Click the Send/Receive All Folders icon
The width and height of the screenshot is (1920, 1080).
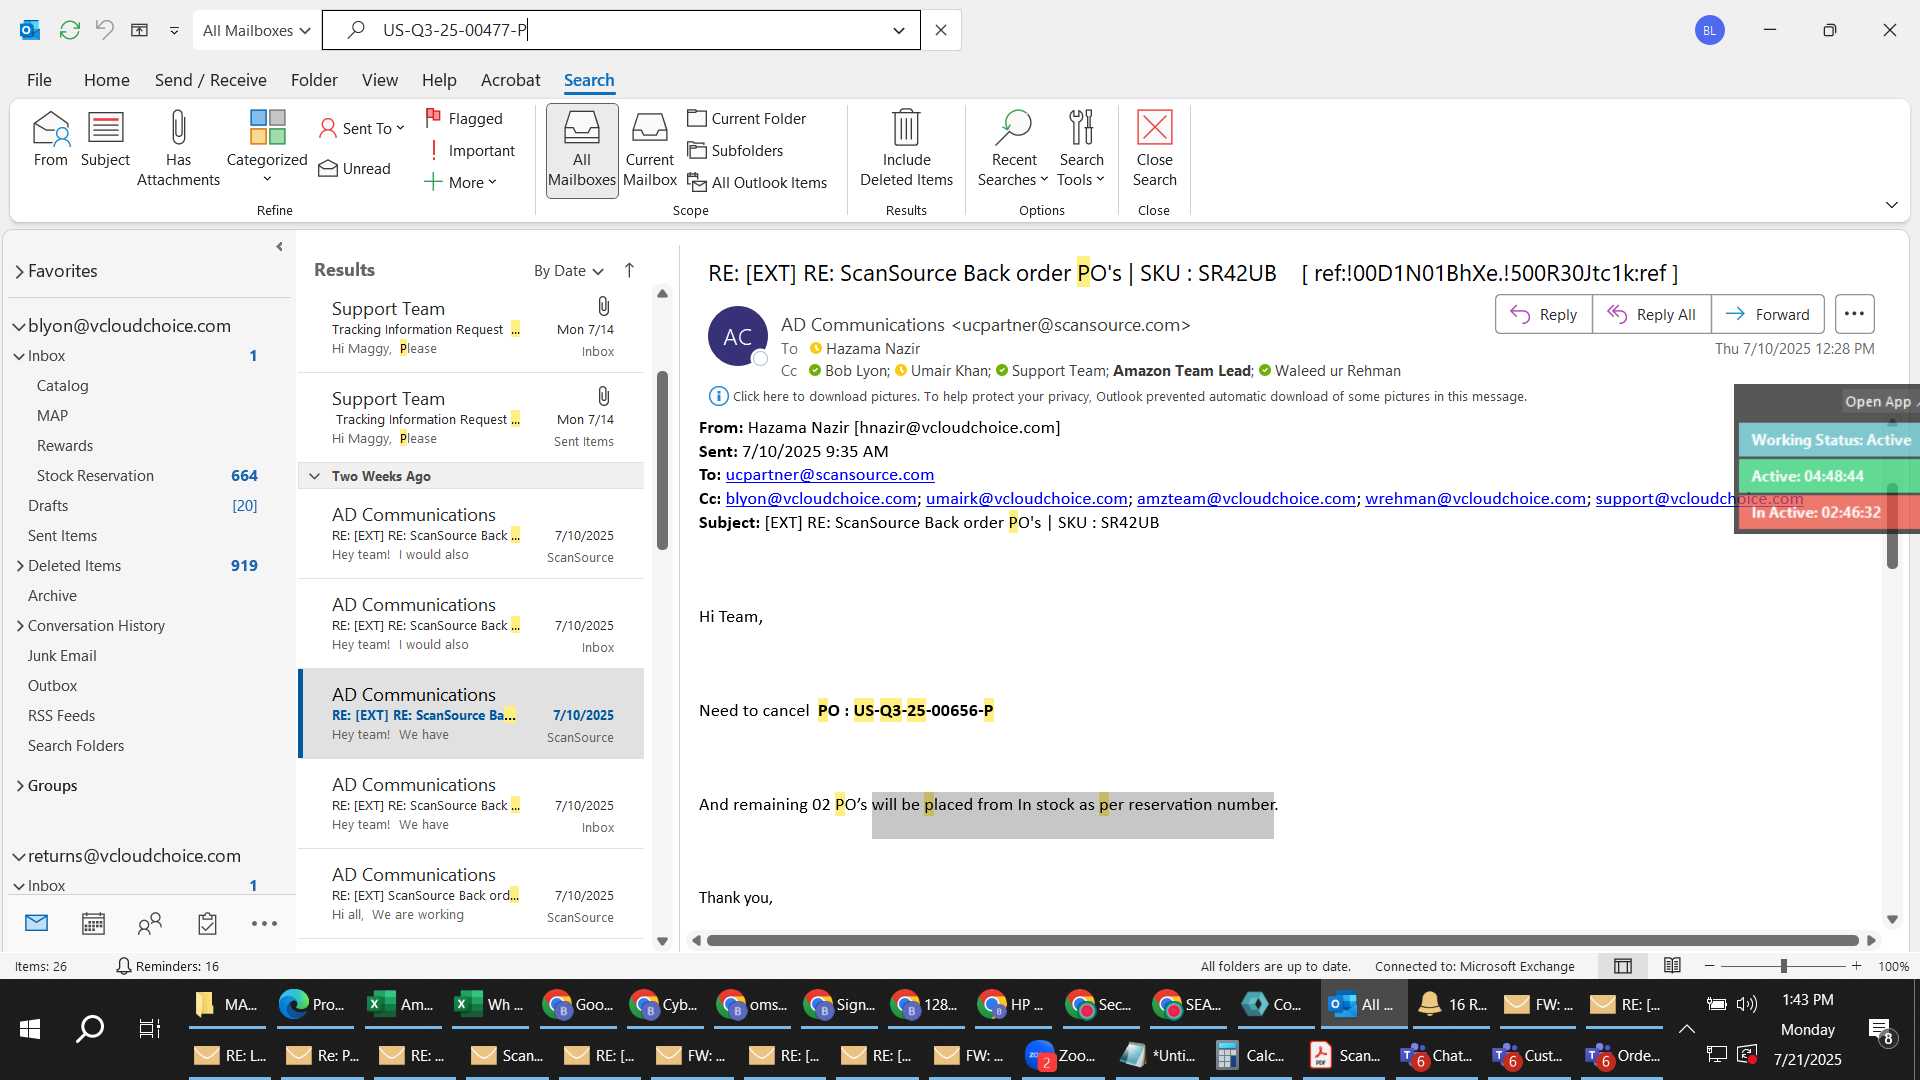pos(69,30)
